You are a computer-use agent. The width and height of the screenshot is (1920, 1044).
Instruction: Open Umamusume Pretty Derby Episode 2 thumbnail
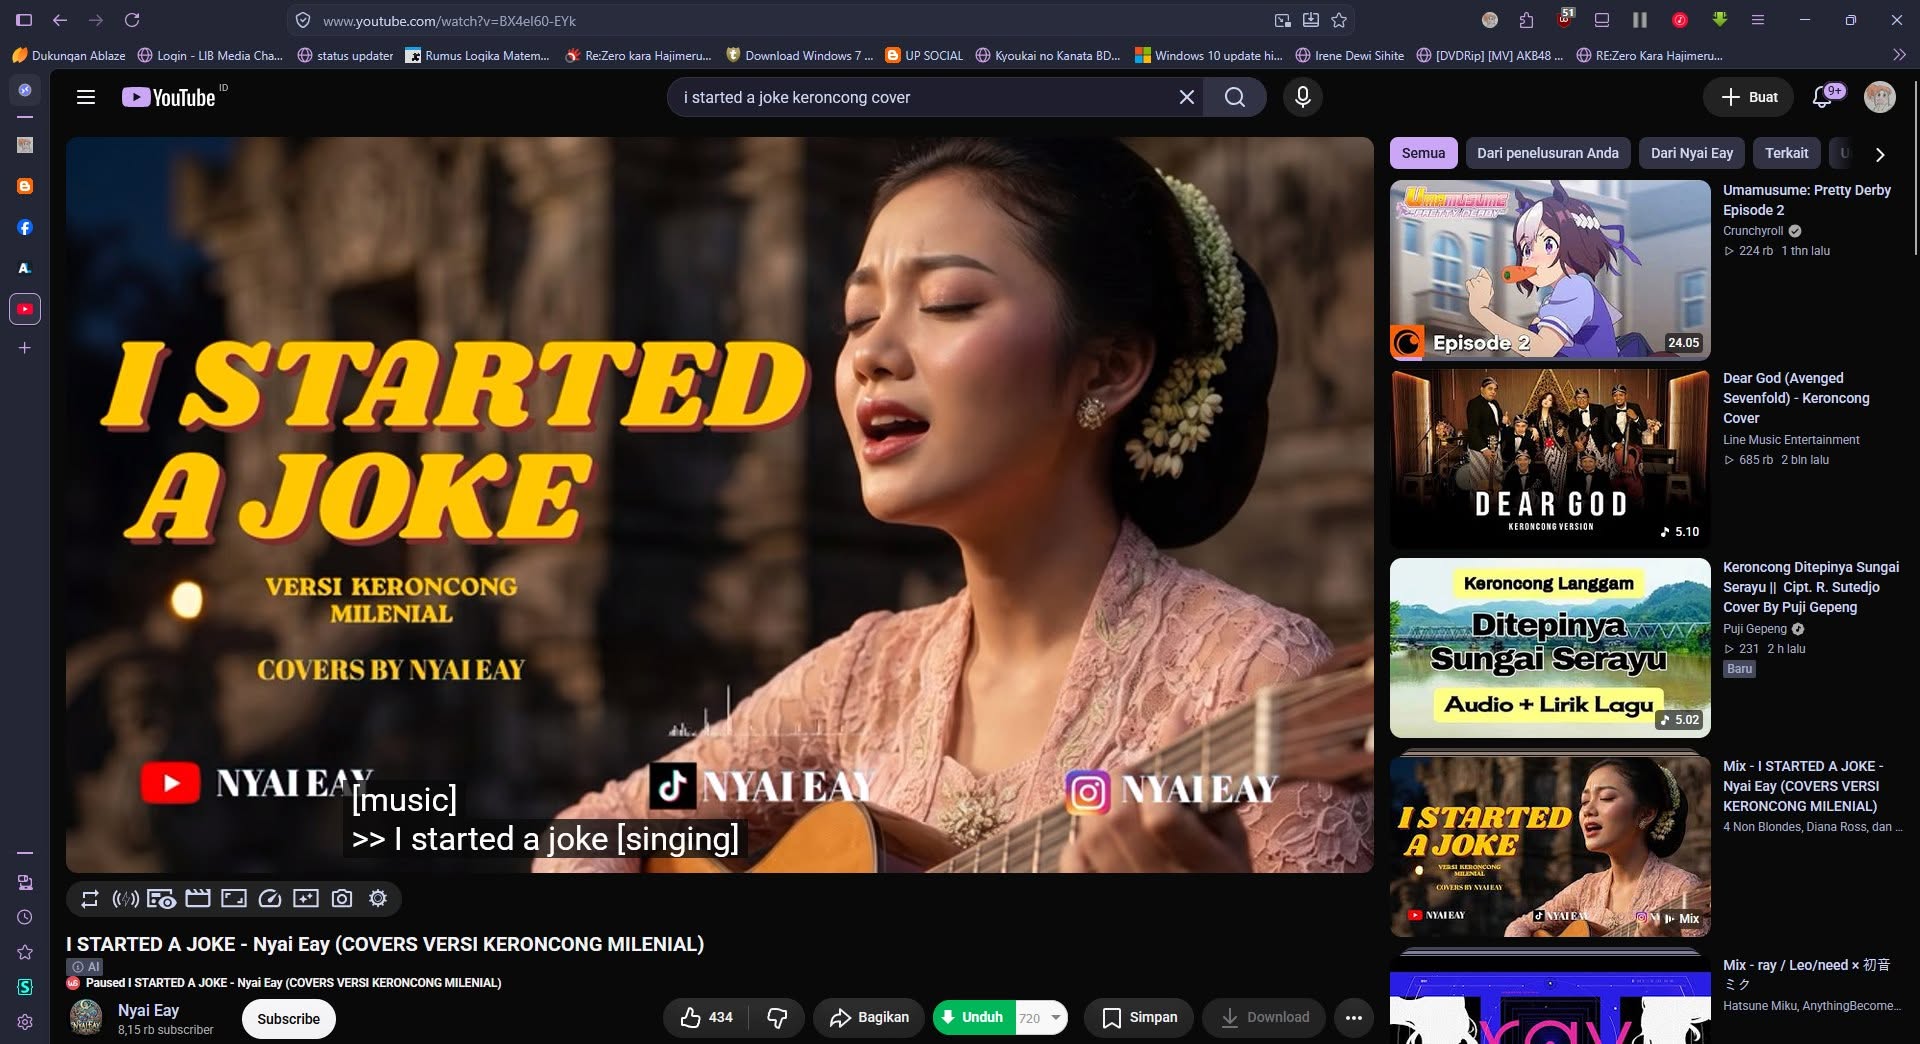(1550, 270)
